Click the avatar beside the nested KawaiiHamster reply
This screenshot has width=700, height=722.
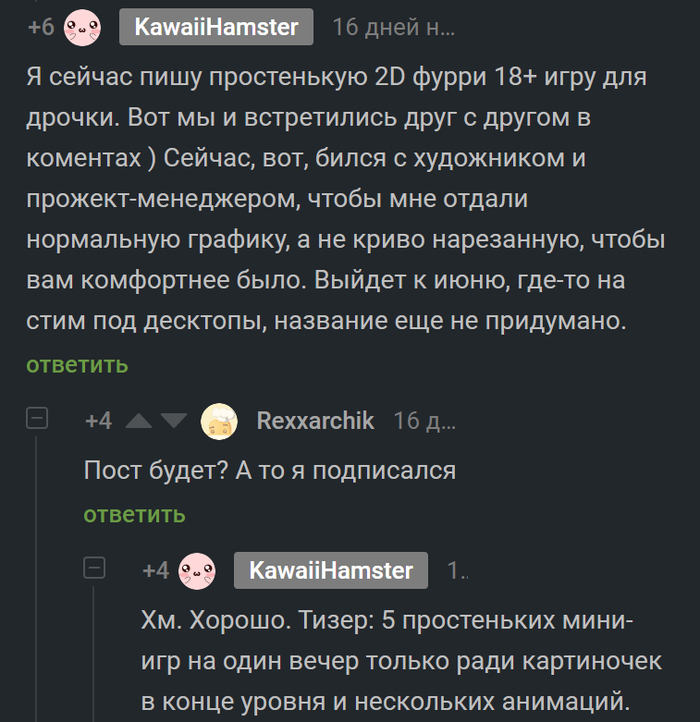tap(196, 571)
